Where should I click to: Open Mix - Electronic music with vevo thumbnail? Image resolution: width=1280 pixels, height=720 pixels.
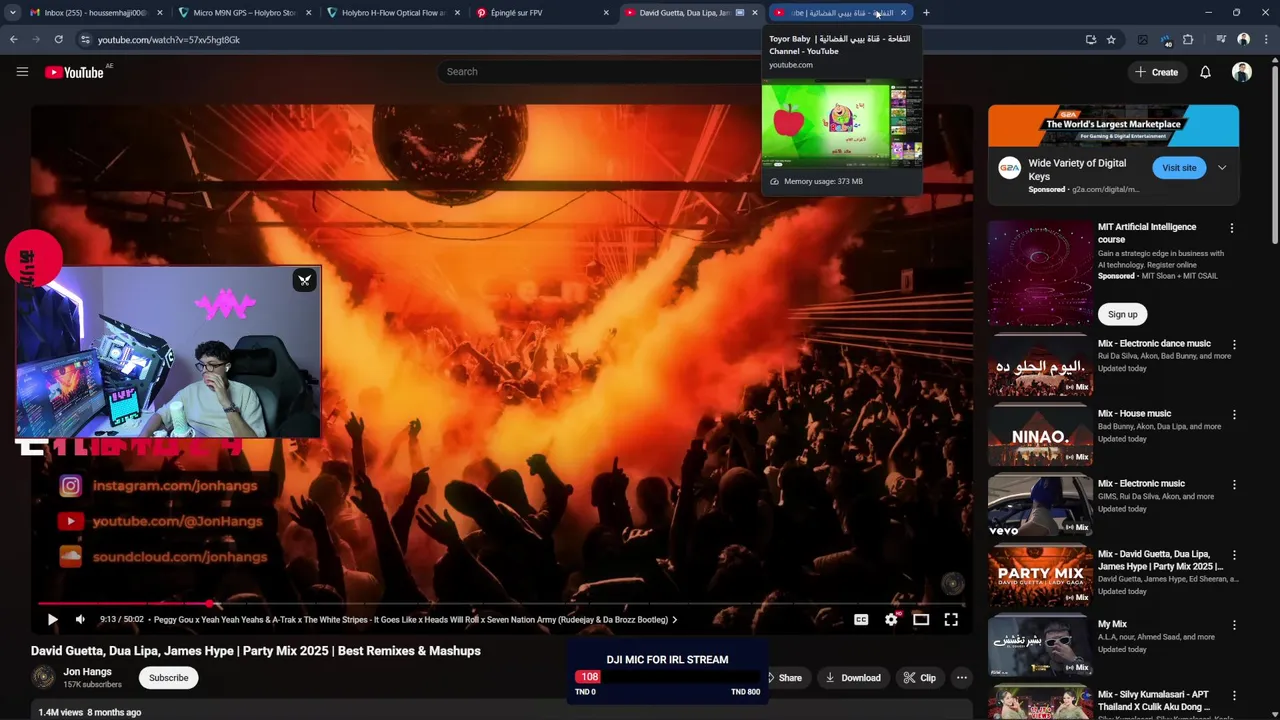[x=1040, y=506]
